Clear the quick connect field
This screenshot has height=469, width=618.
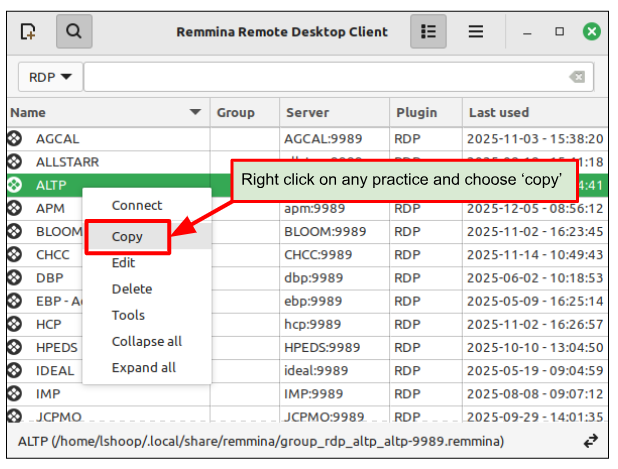[x=577, y=77]
